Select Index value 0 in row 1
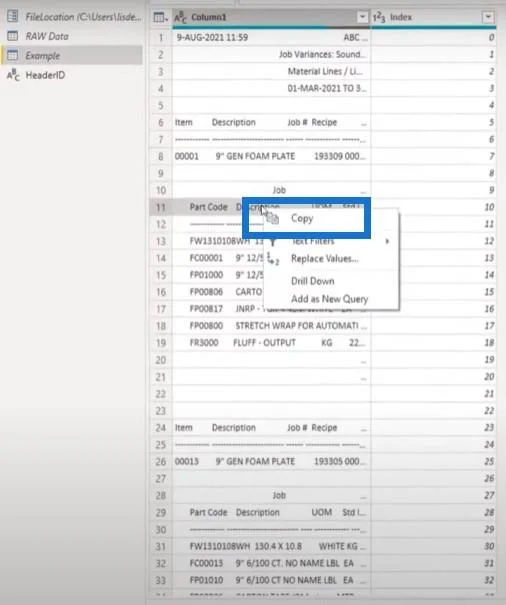Screen dimensions: 506x605 [x=433, y=37]
